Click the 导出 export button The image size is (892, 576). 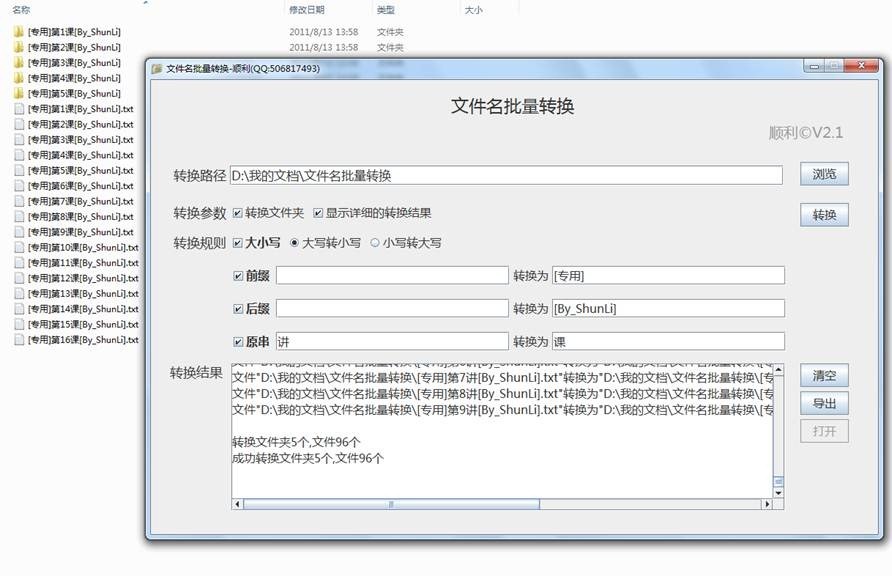click(824, 403)
